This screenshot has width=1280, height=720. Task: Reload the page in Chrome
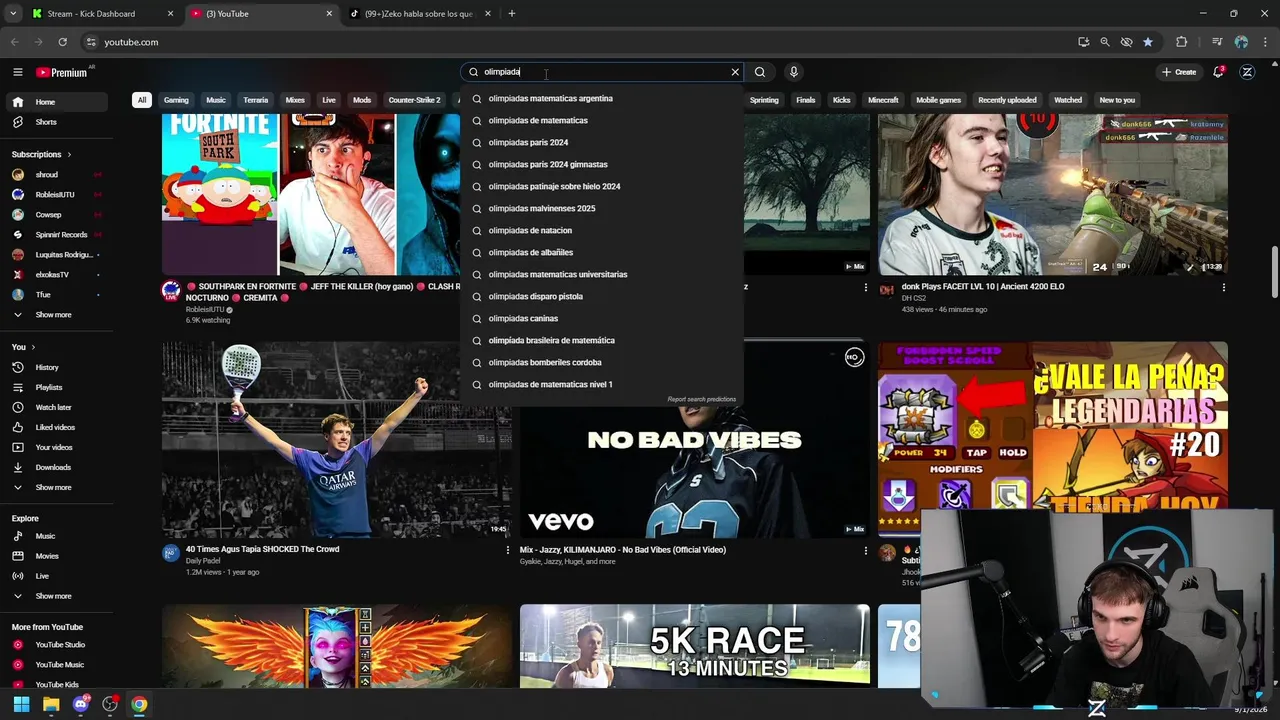(62, 42)
